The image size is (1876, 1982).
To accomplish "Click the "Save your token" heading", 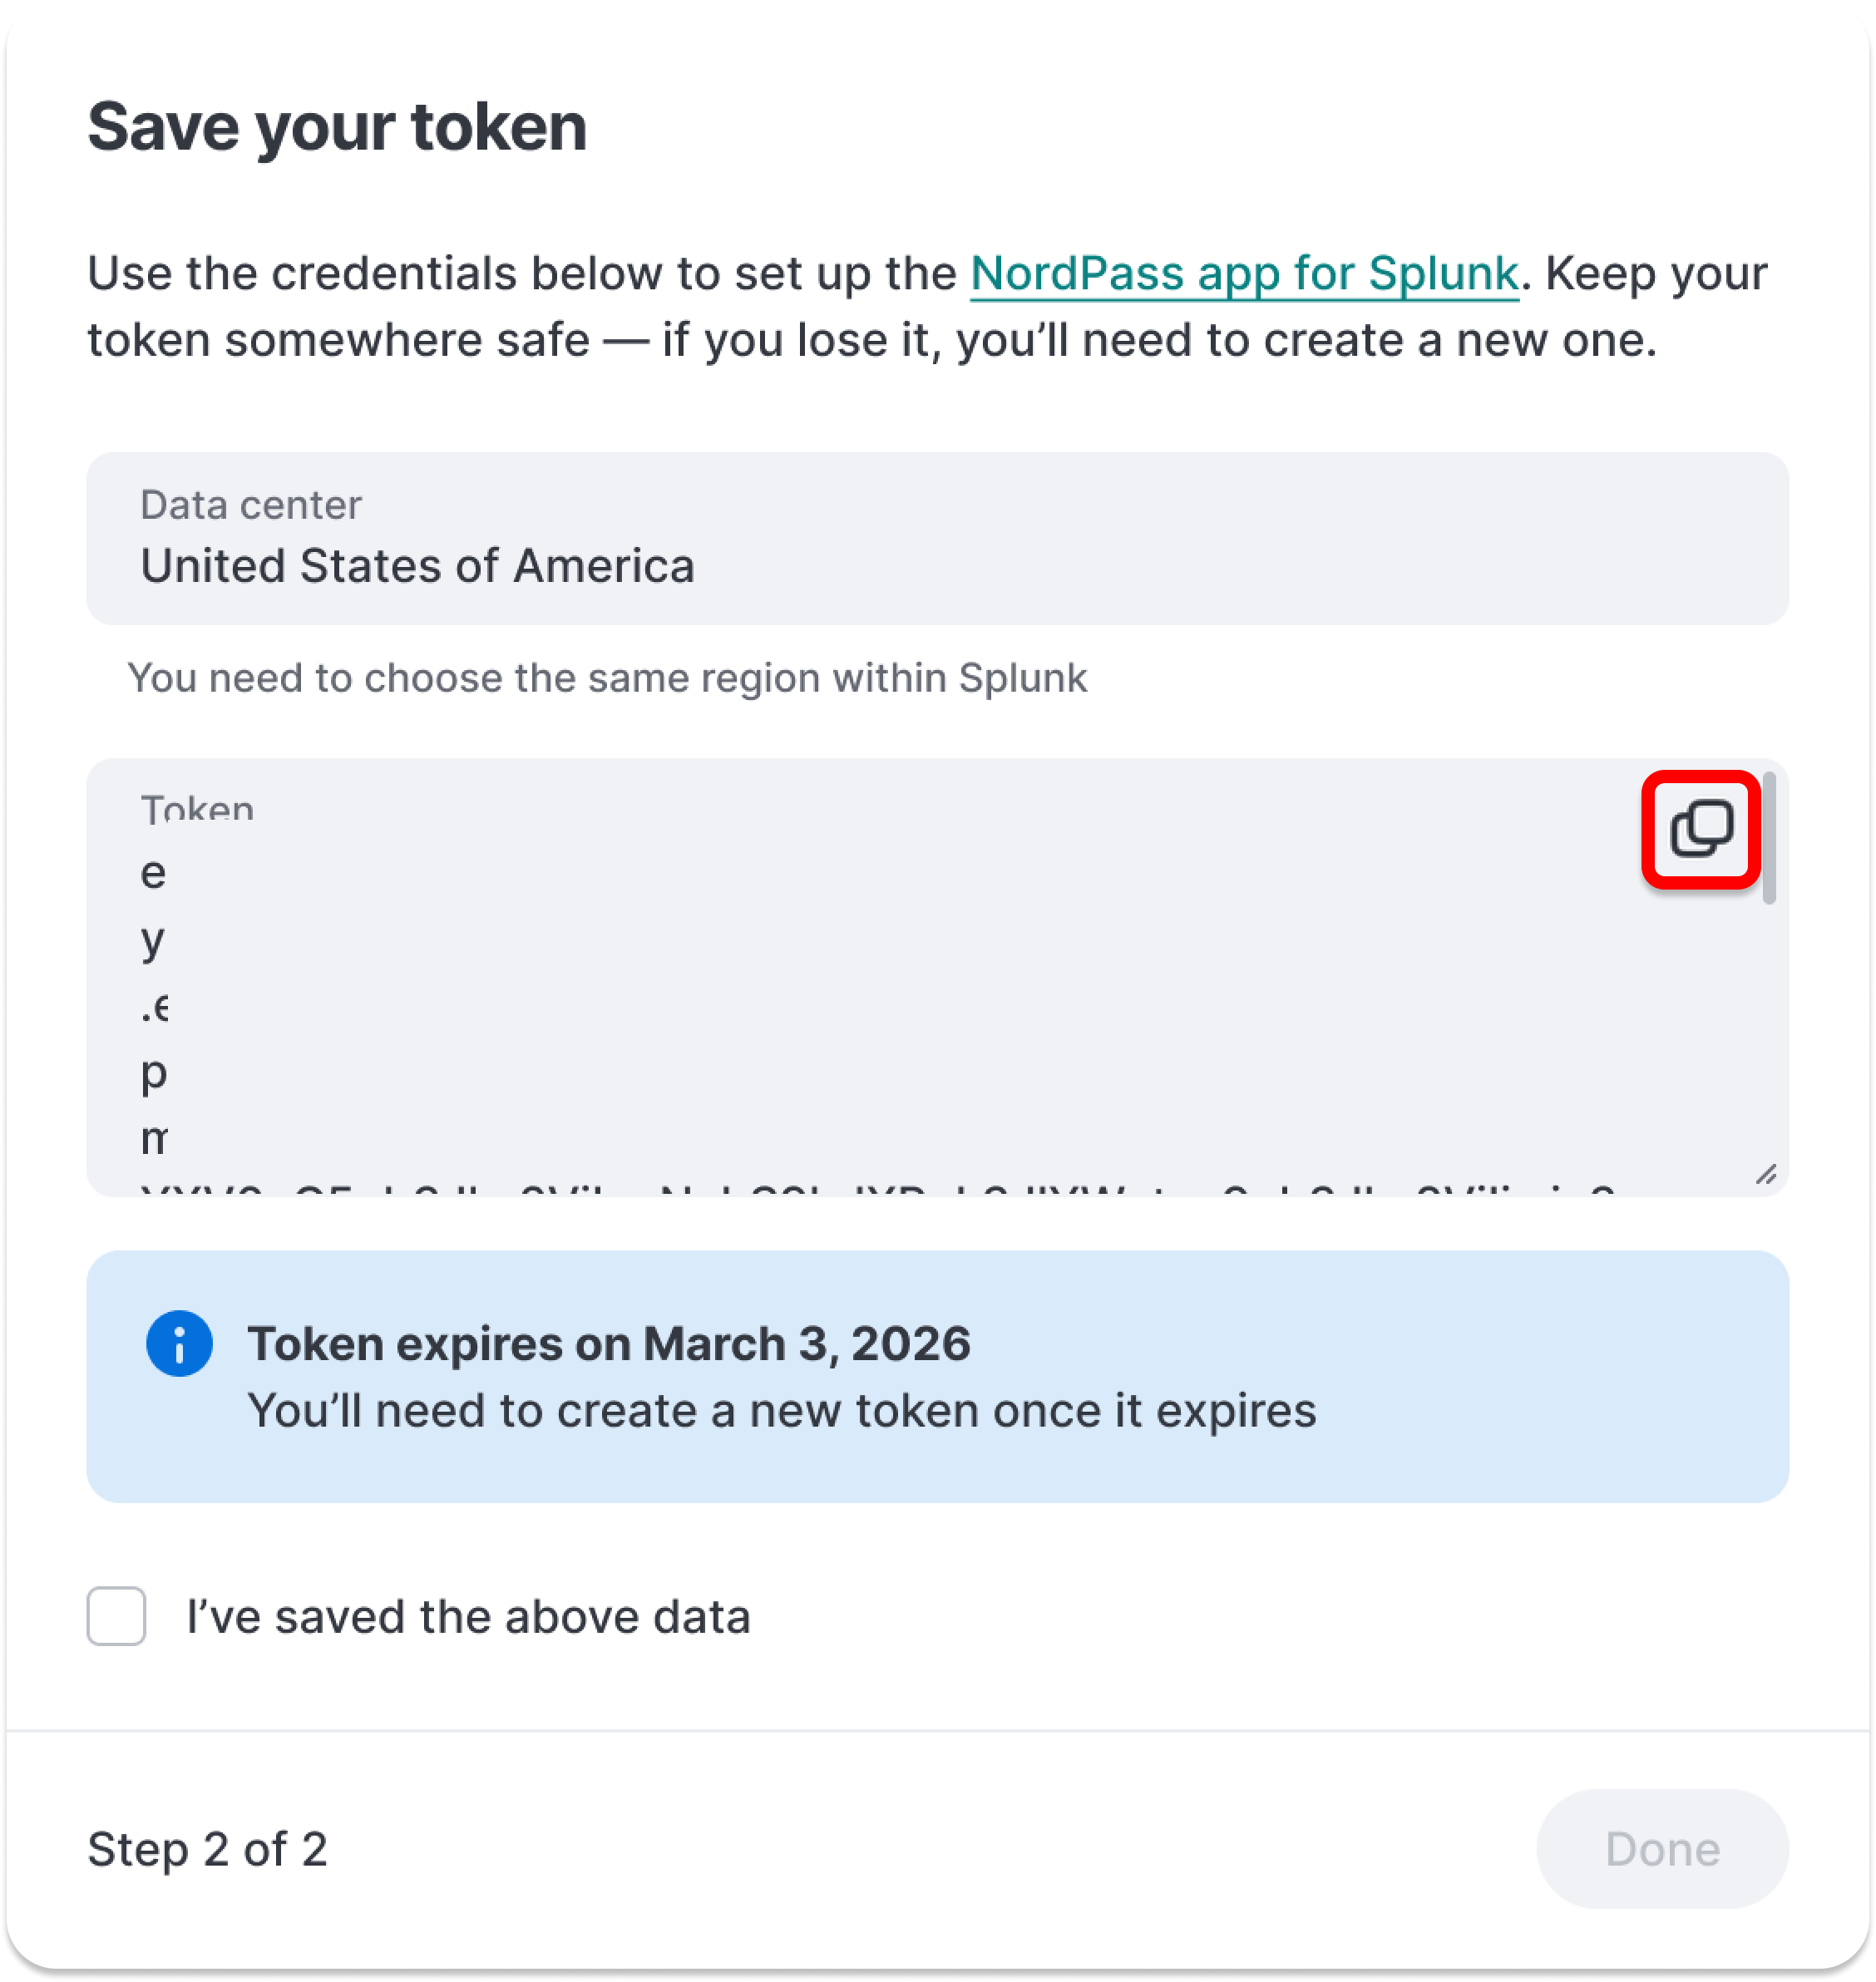I will pos(337,127).
